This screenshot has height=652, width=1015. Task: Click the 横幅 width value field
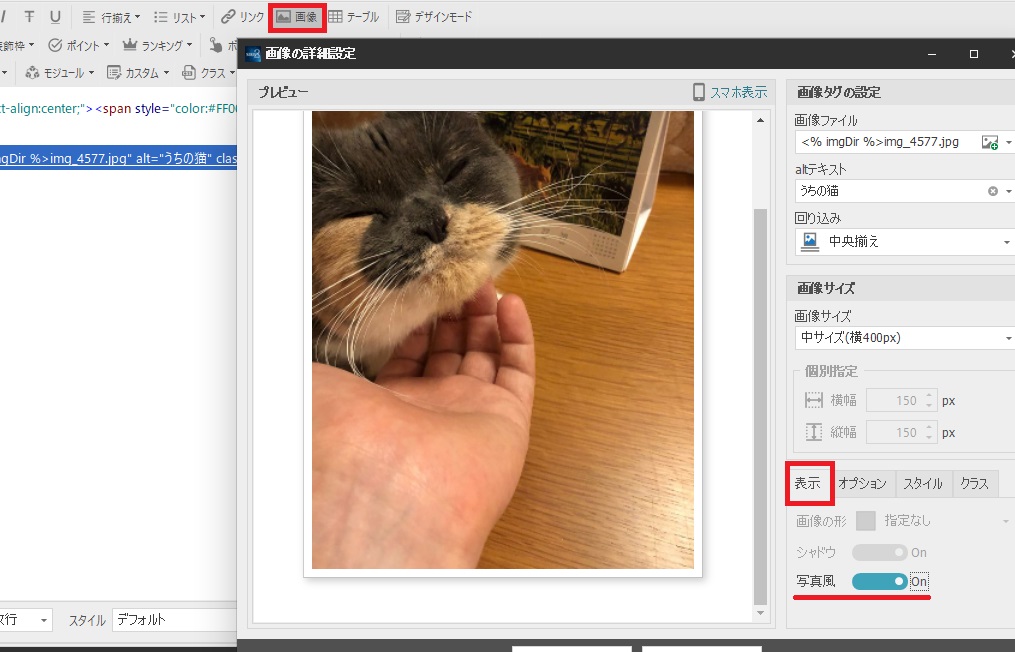coord(895,401)
